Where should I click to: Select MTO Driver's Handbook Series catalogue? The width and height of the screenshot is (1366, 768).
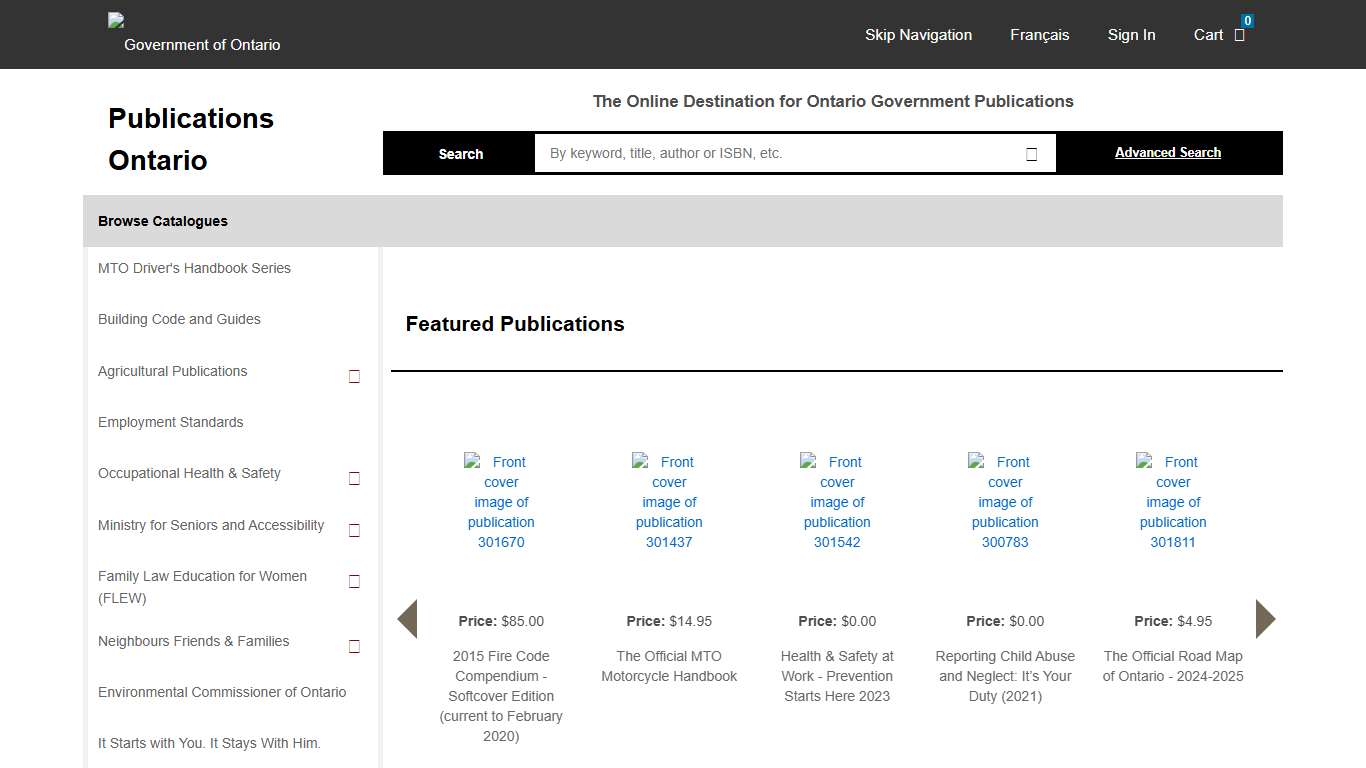[x=194, y=268]
